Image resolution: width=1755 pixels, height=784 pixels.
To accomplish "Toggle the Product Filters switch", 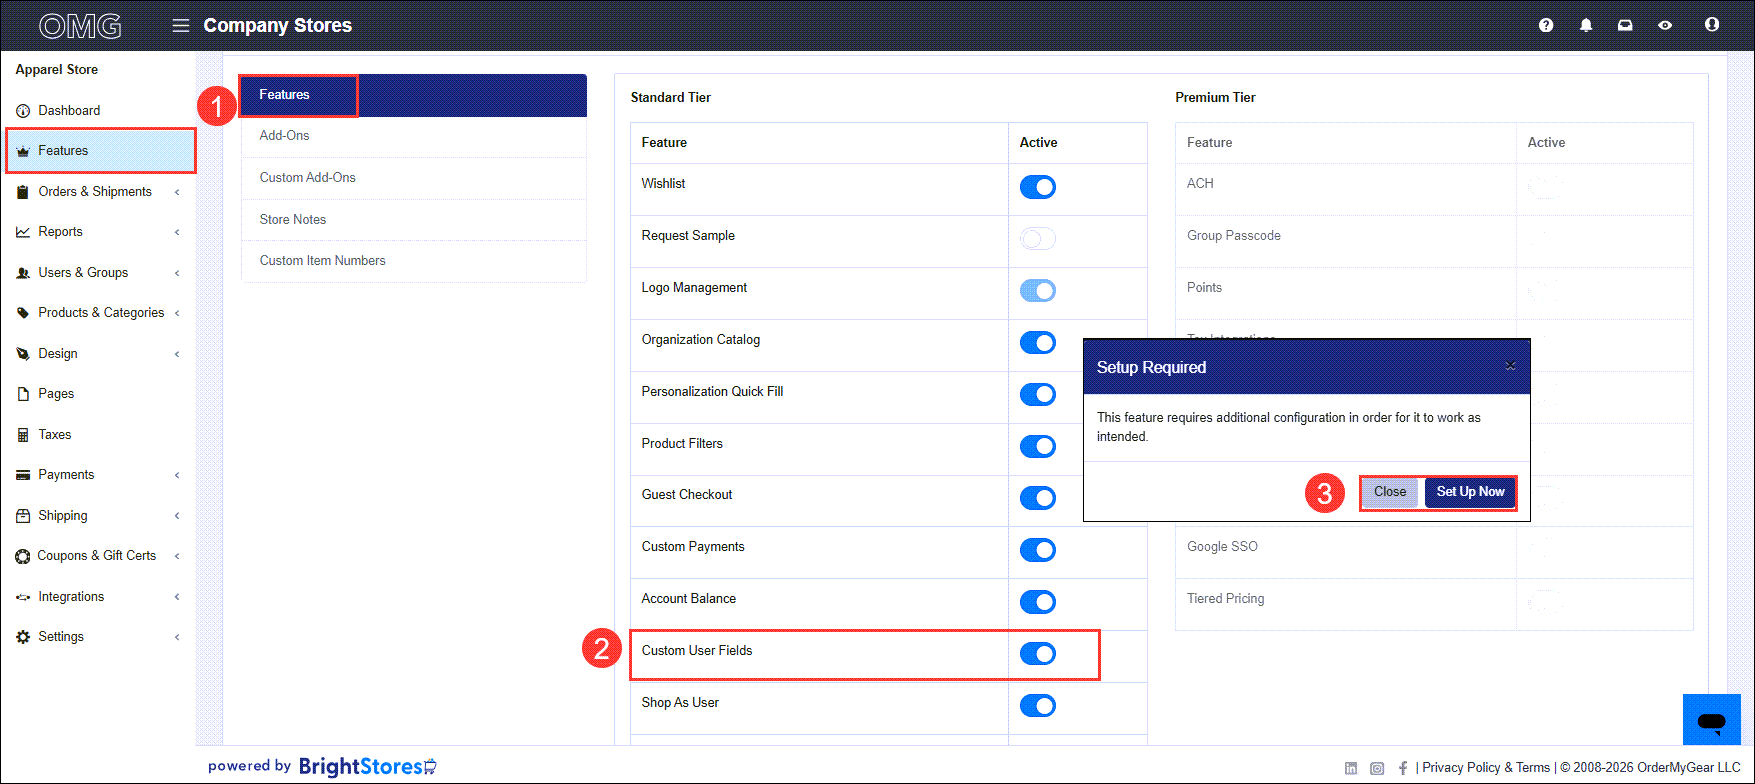I will pyautogui.click(x=1038, y=446).
